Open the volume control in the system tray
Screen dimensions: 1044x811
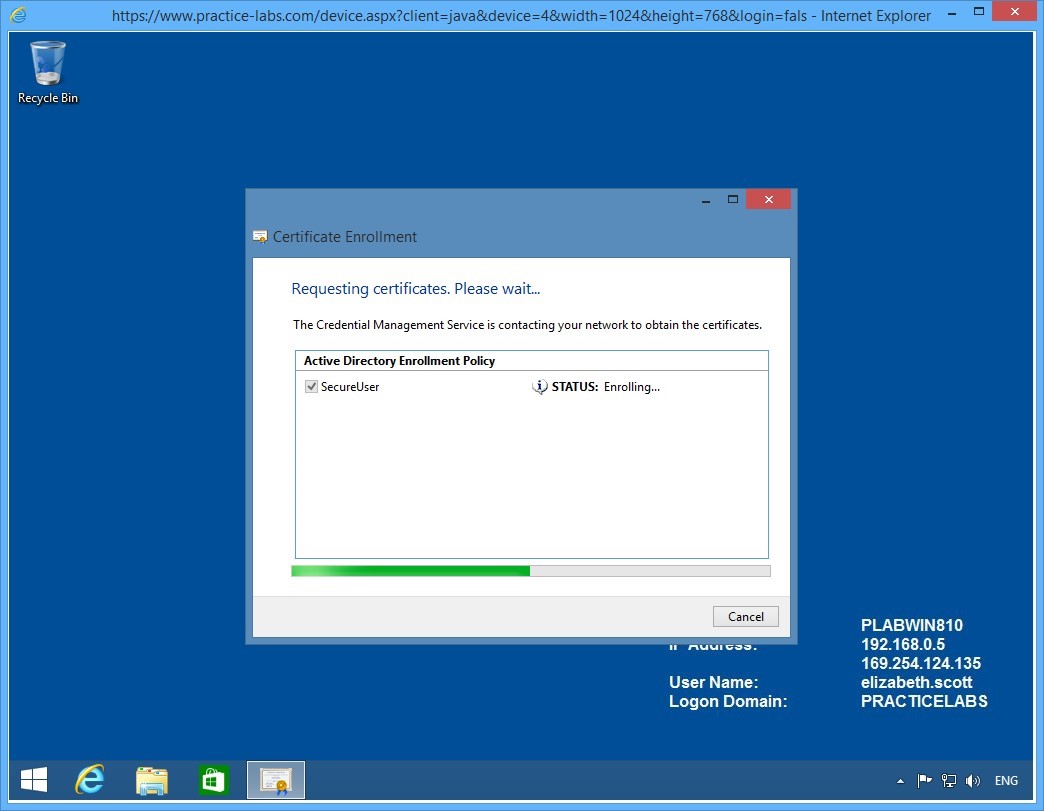pos(973,781)
